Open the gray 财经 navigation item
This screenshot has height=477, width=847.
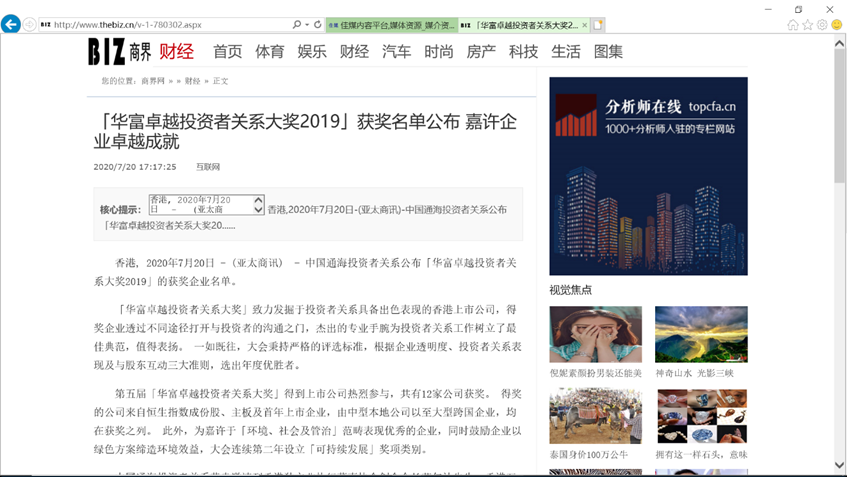coord(354,52)
